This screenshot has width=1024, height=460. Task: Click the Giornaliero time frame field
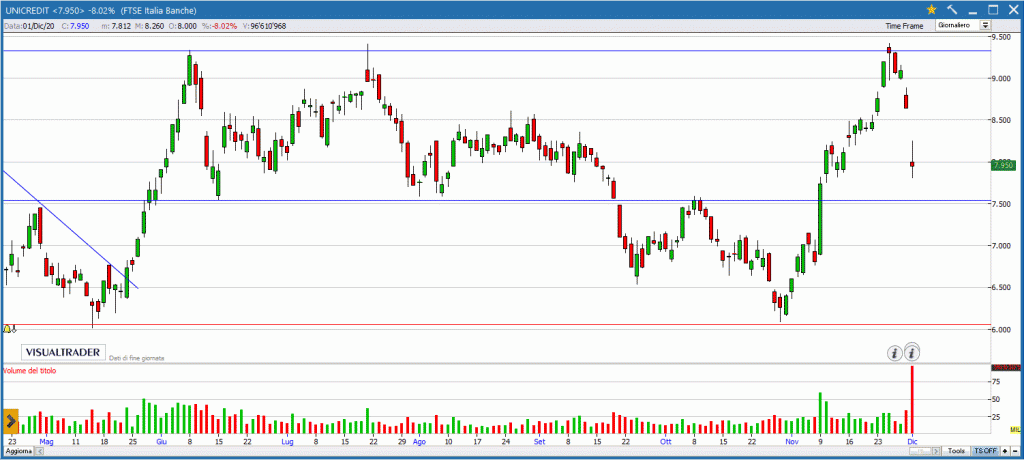tap(959, 25)
